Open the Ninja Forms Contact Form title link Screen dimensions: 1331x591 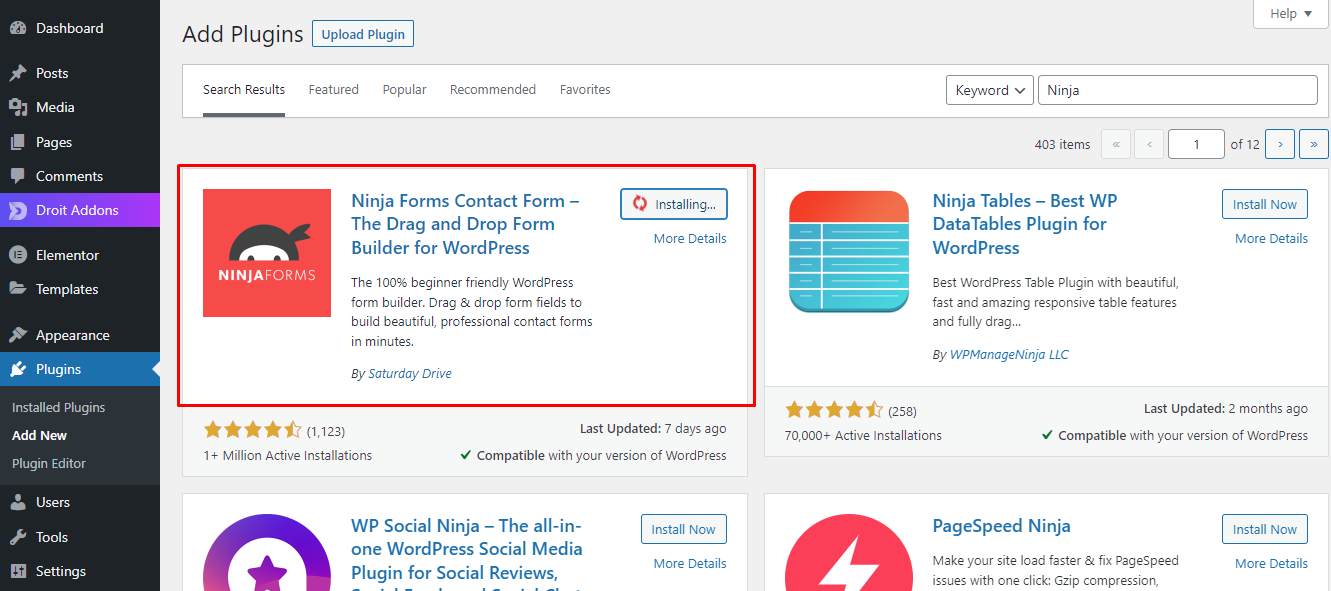[x=466, y=224]
